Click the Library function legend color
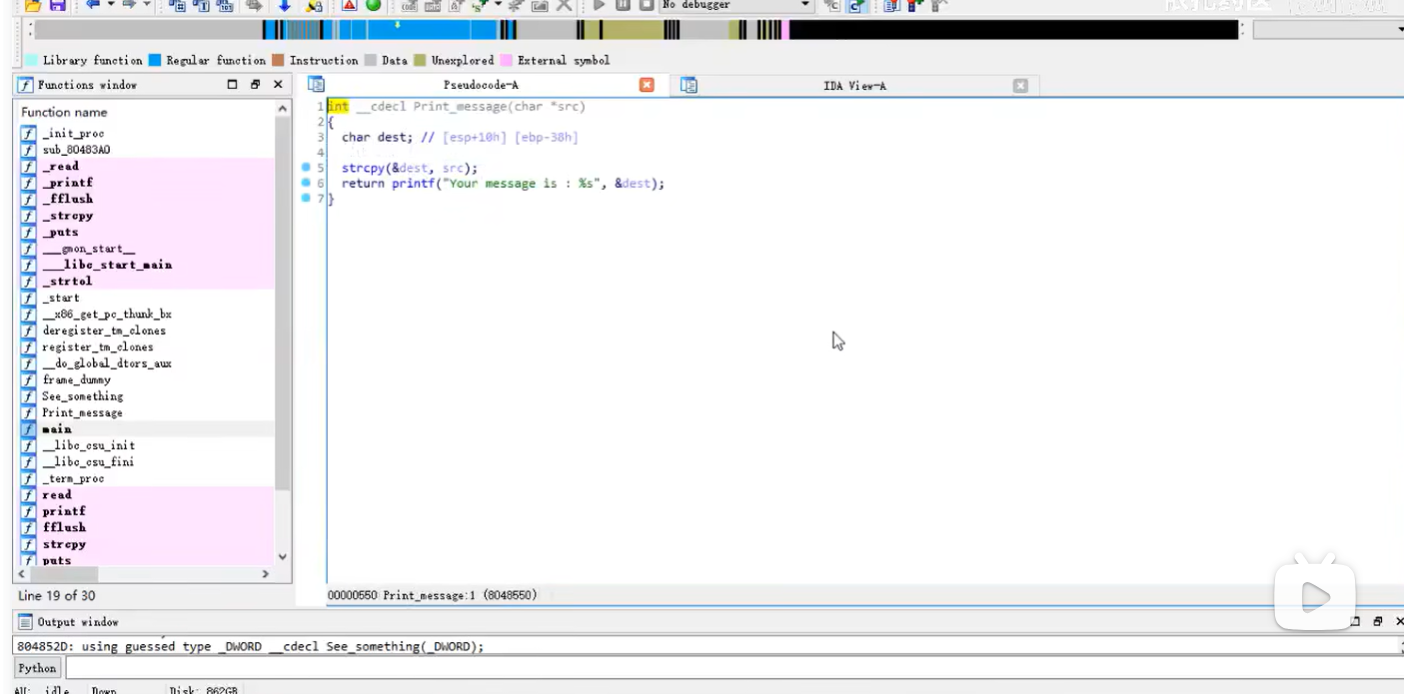This screenshot has width=1404, height=694. click(x=31, y=61)
